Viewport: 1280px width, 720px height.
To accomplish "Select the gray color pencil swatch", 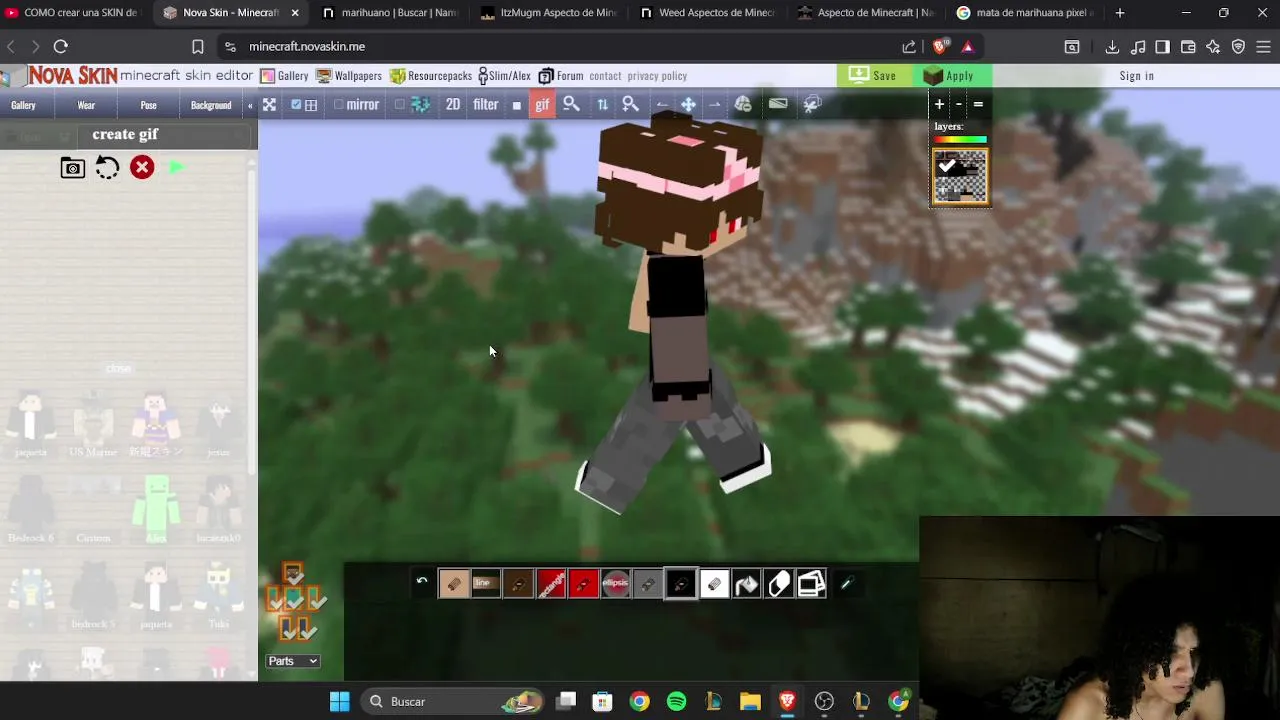I will [648, 583].
